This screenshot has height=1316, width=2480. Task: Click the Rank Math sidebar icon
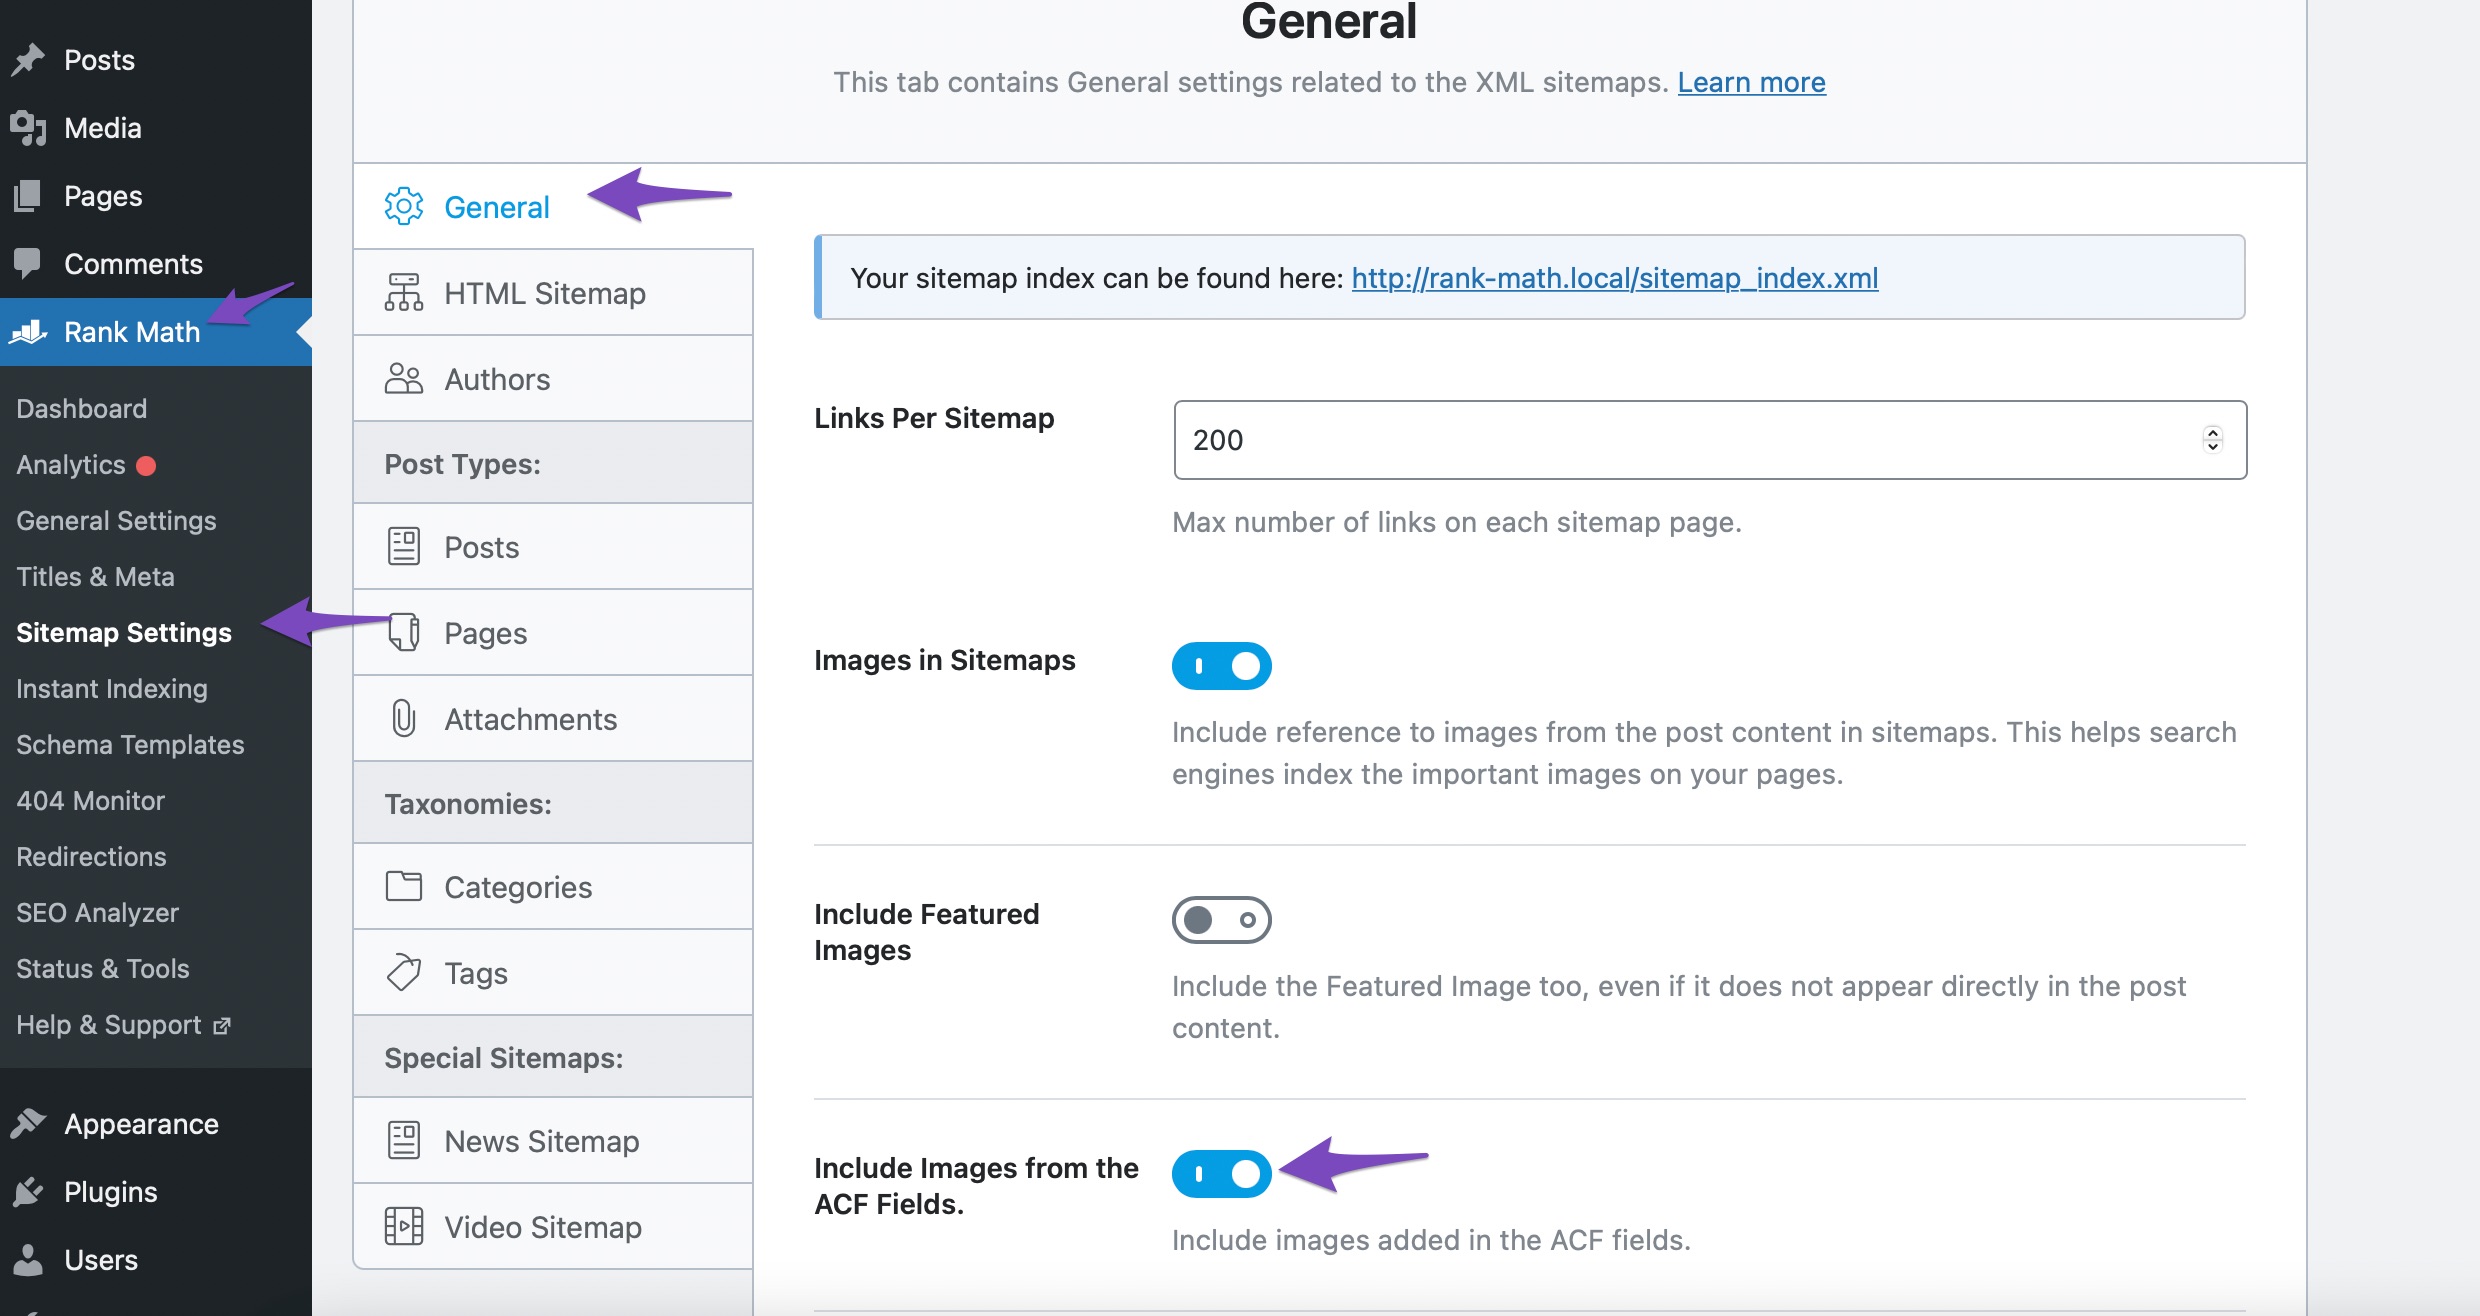pos(31,331)
